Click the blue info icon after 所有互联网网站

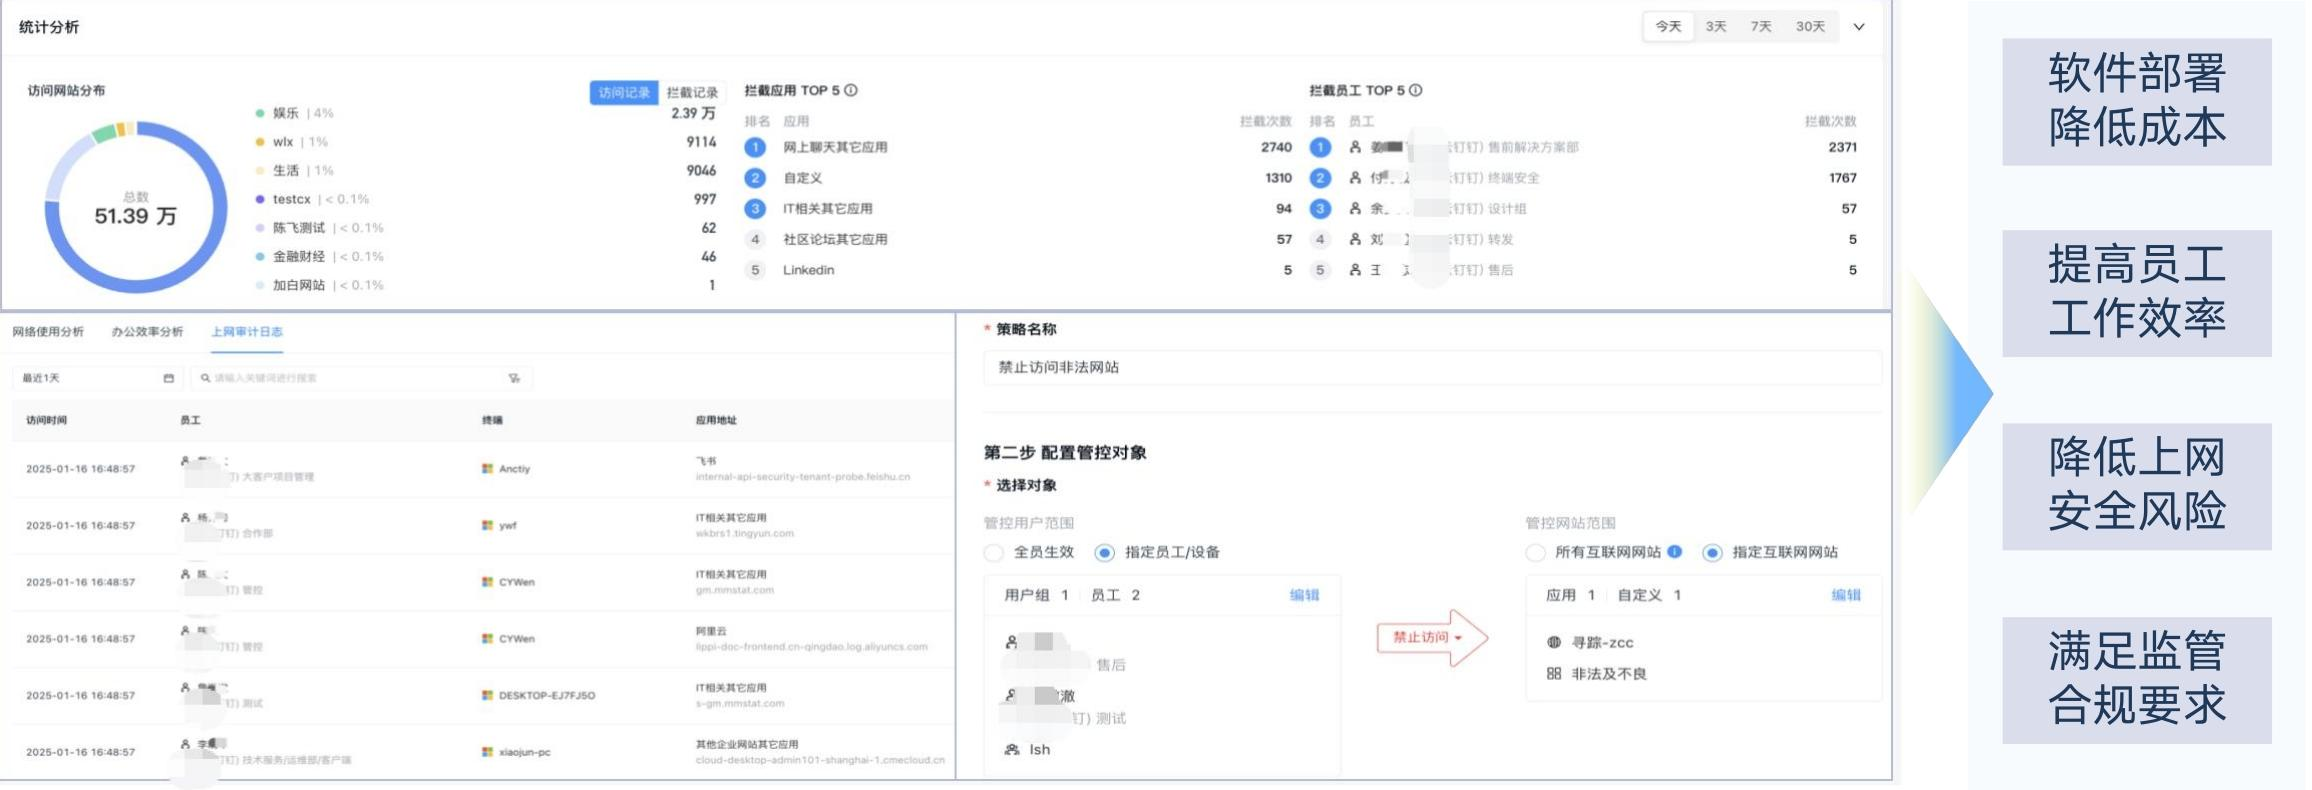point(1675,551)
